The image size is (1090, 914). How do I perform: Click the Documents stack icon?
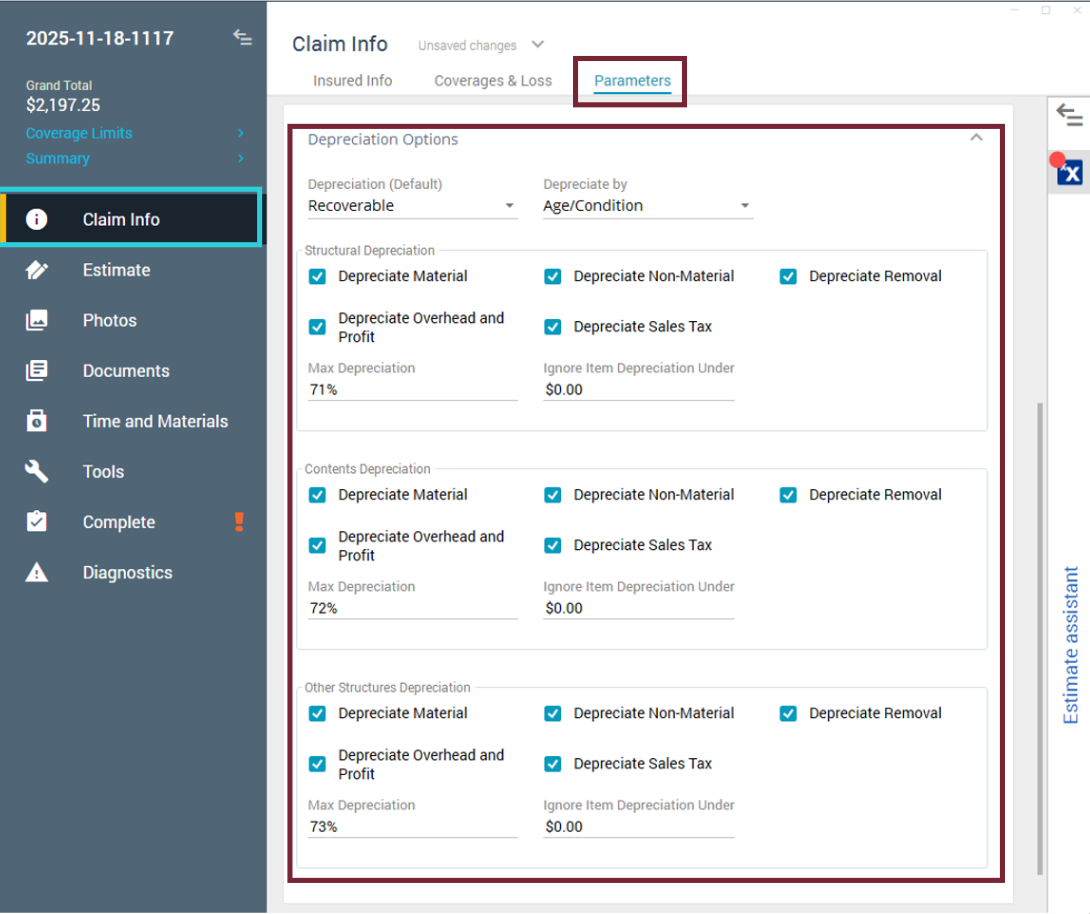click(x=37, y=371)
